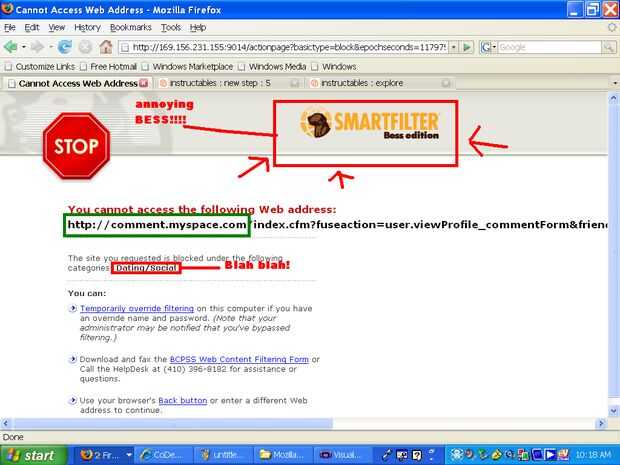Click inside the Google search box
The image size is (620, 465).
pyautogui.click(x=550, y=47)
